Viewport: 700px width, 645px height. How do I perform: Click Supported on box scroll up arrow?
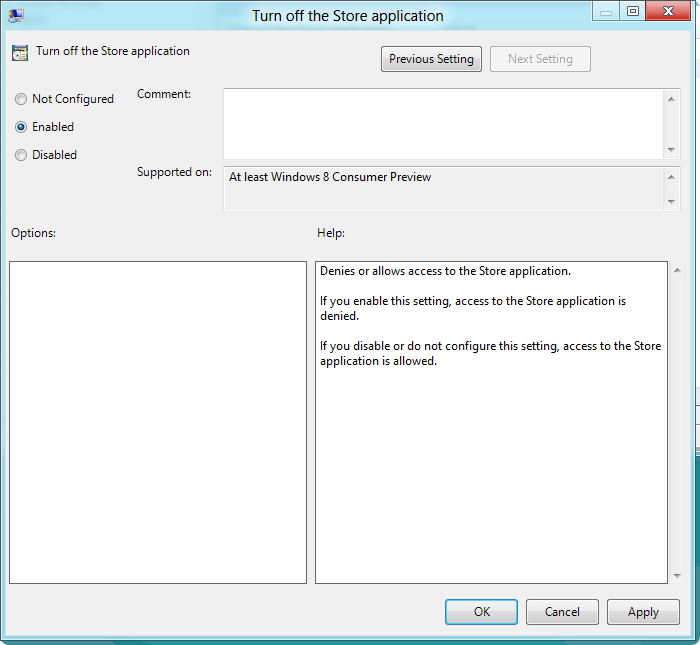[671, 177]
